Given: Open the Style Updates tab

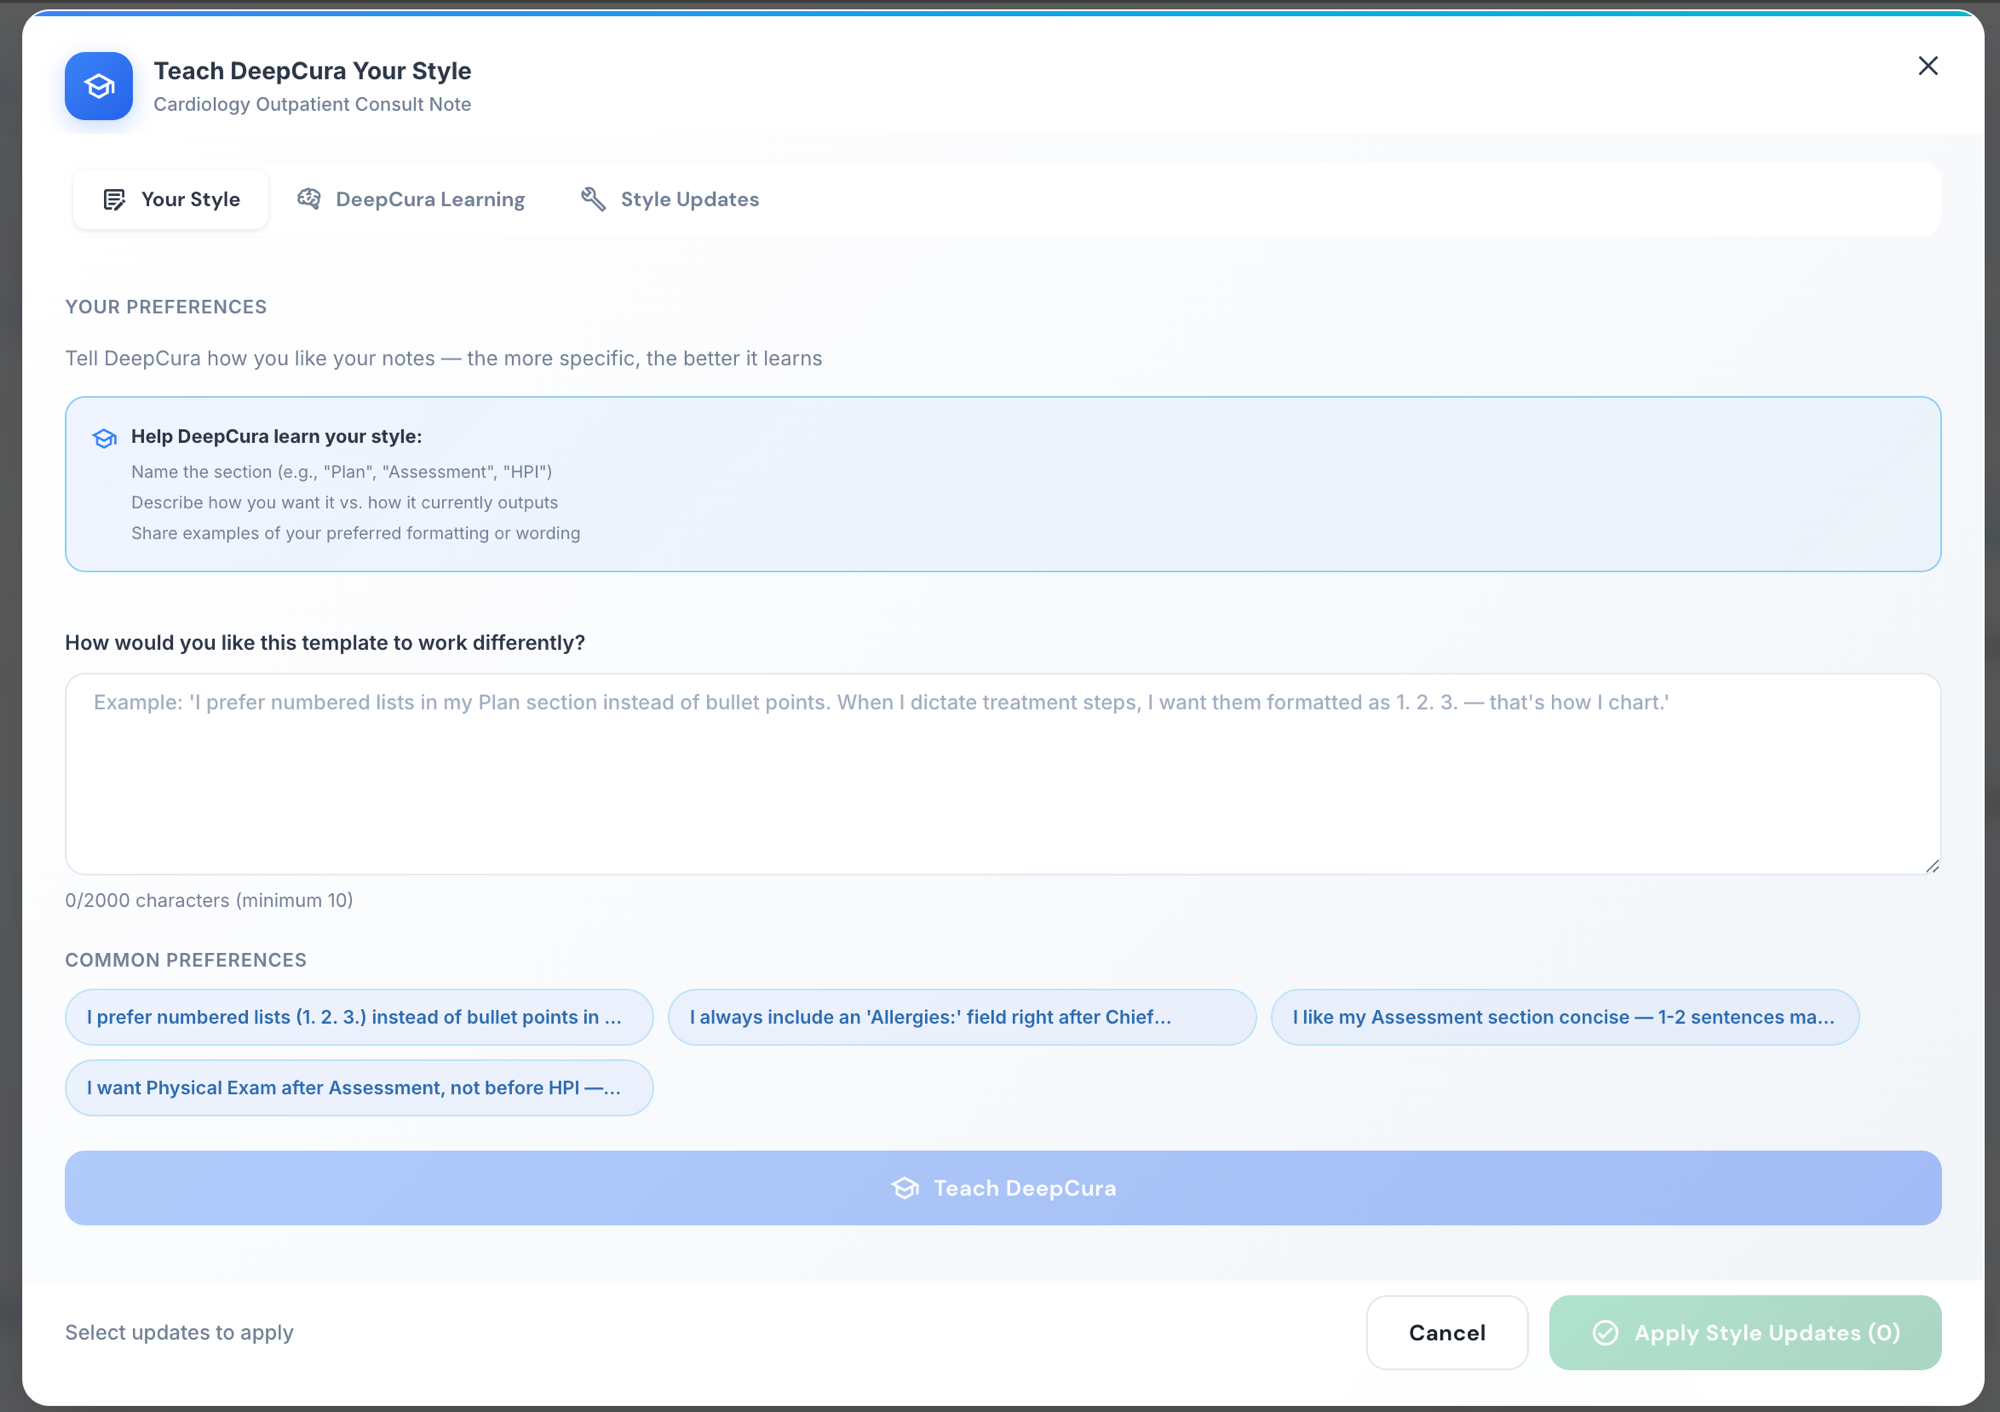Looking at the screenshot, I should 670,199.
